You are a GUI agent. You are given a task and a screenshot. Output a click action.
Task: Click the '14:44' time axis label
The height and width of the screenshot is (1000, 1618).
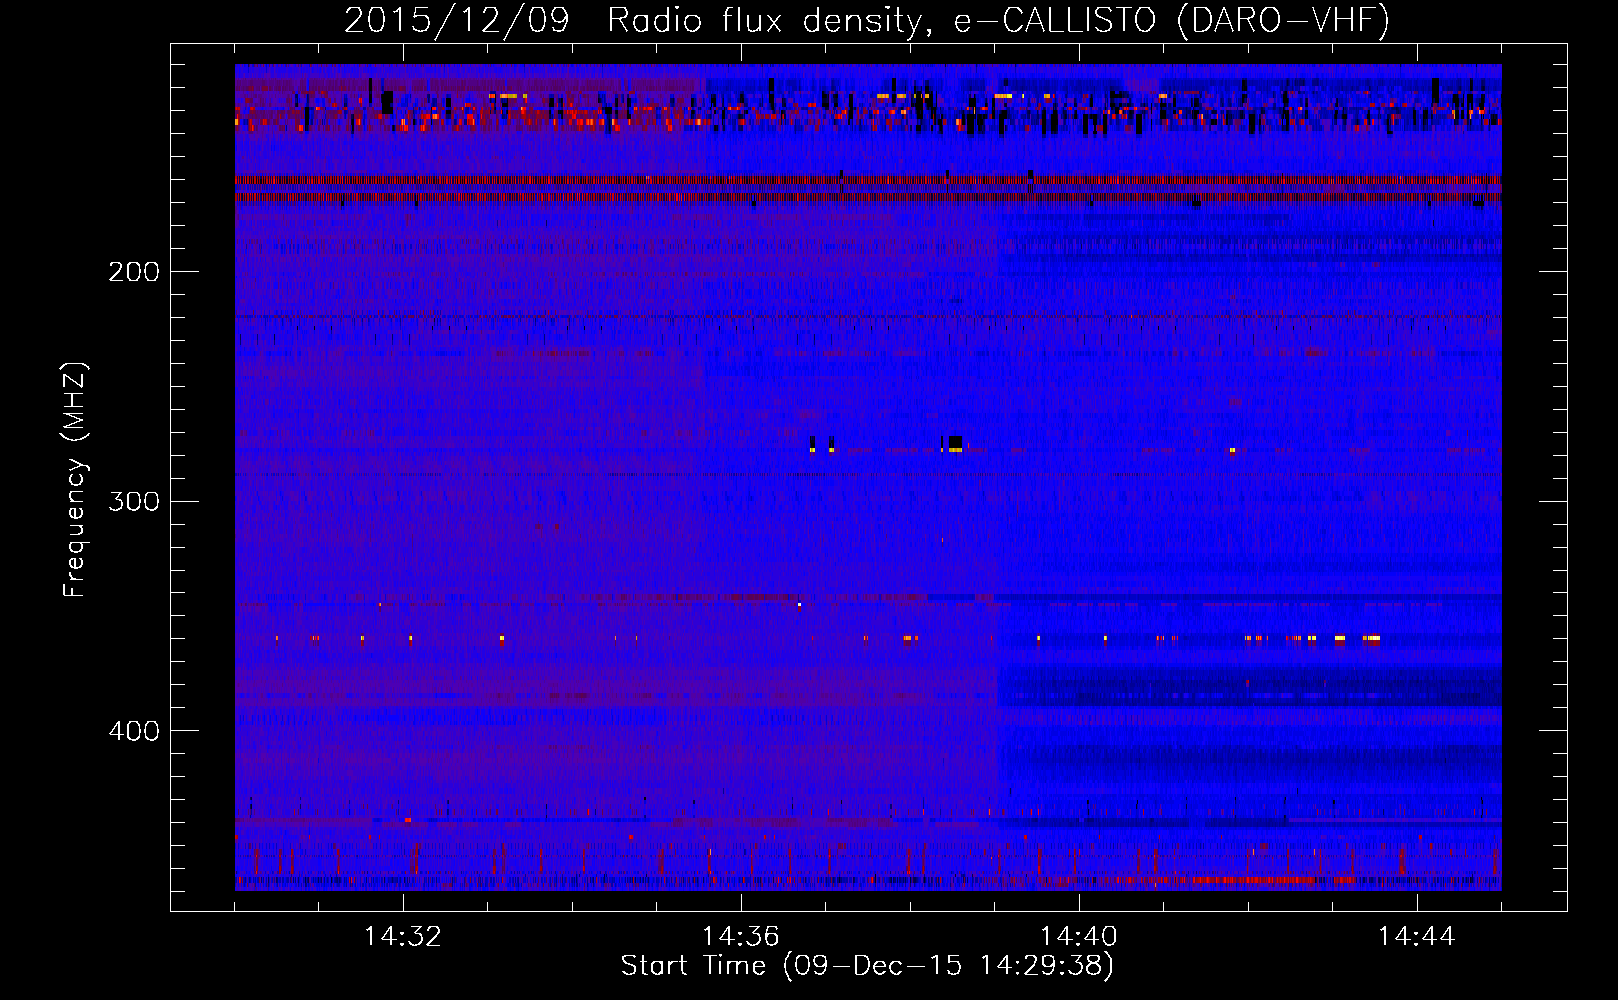(x=1416, y=937)
